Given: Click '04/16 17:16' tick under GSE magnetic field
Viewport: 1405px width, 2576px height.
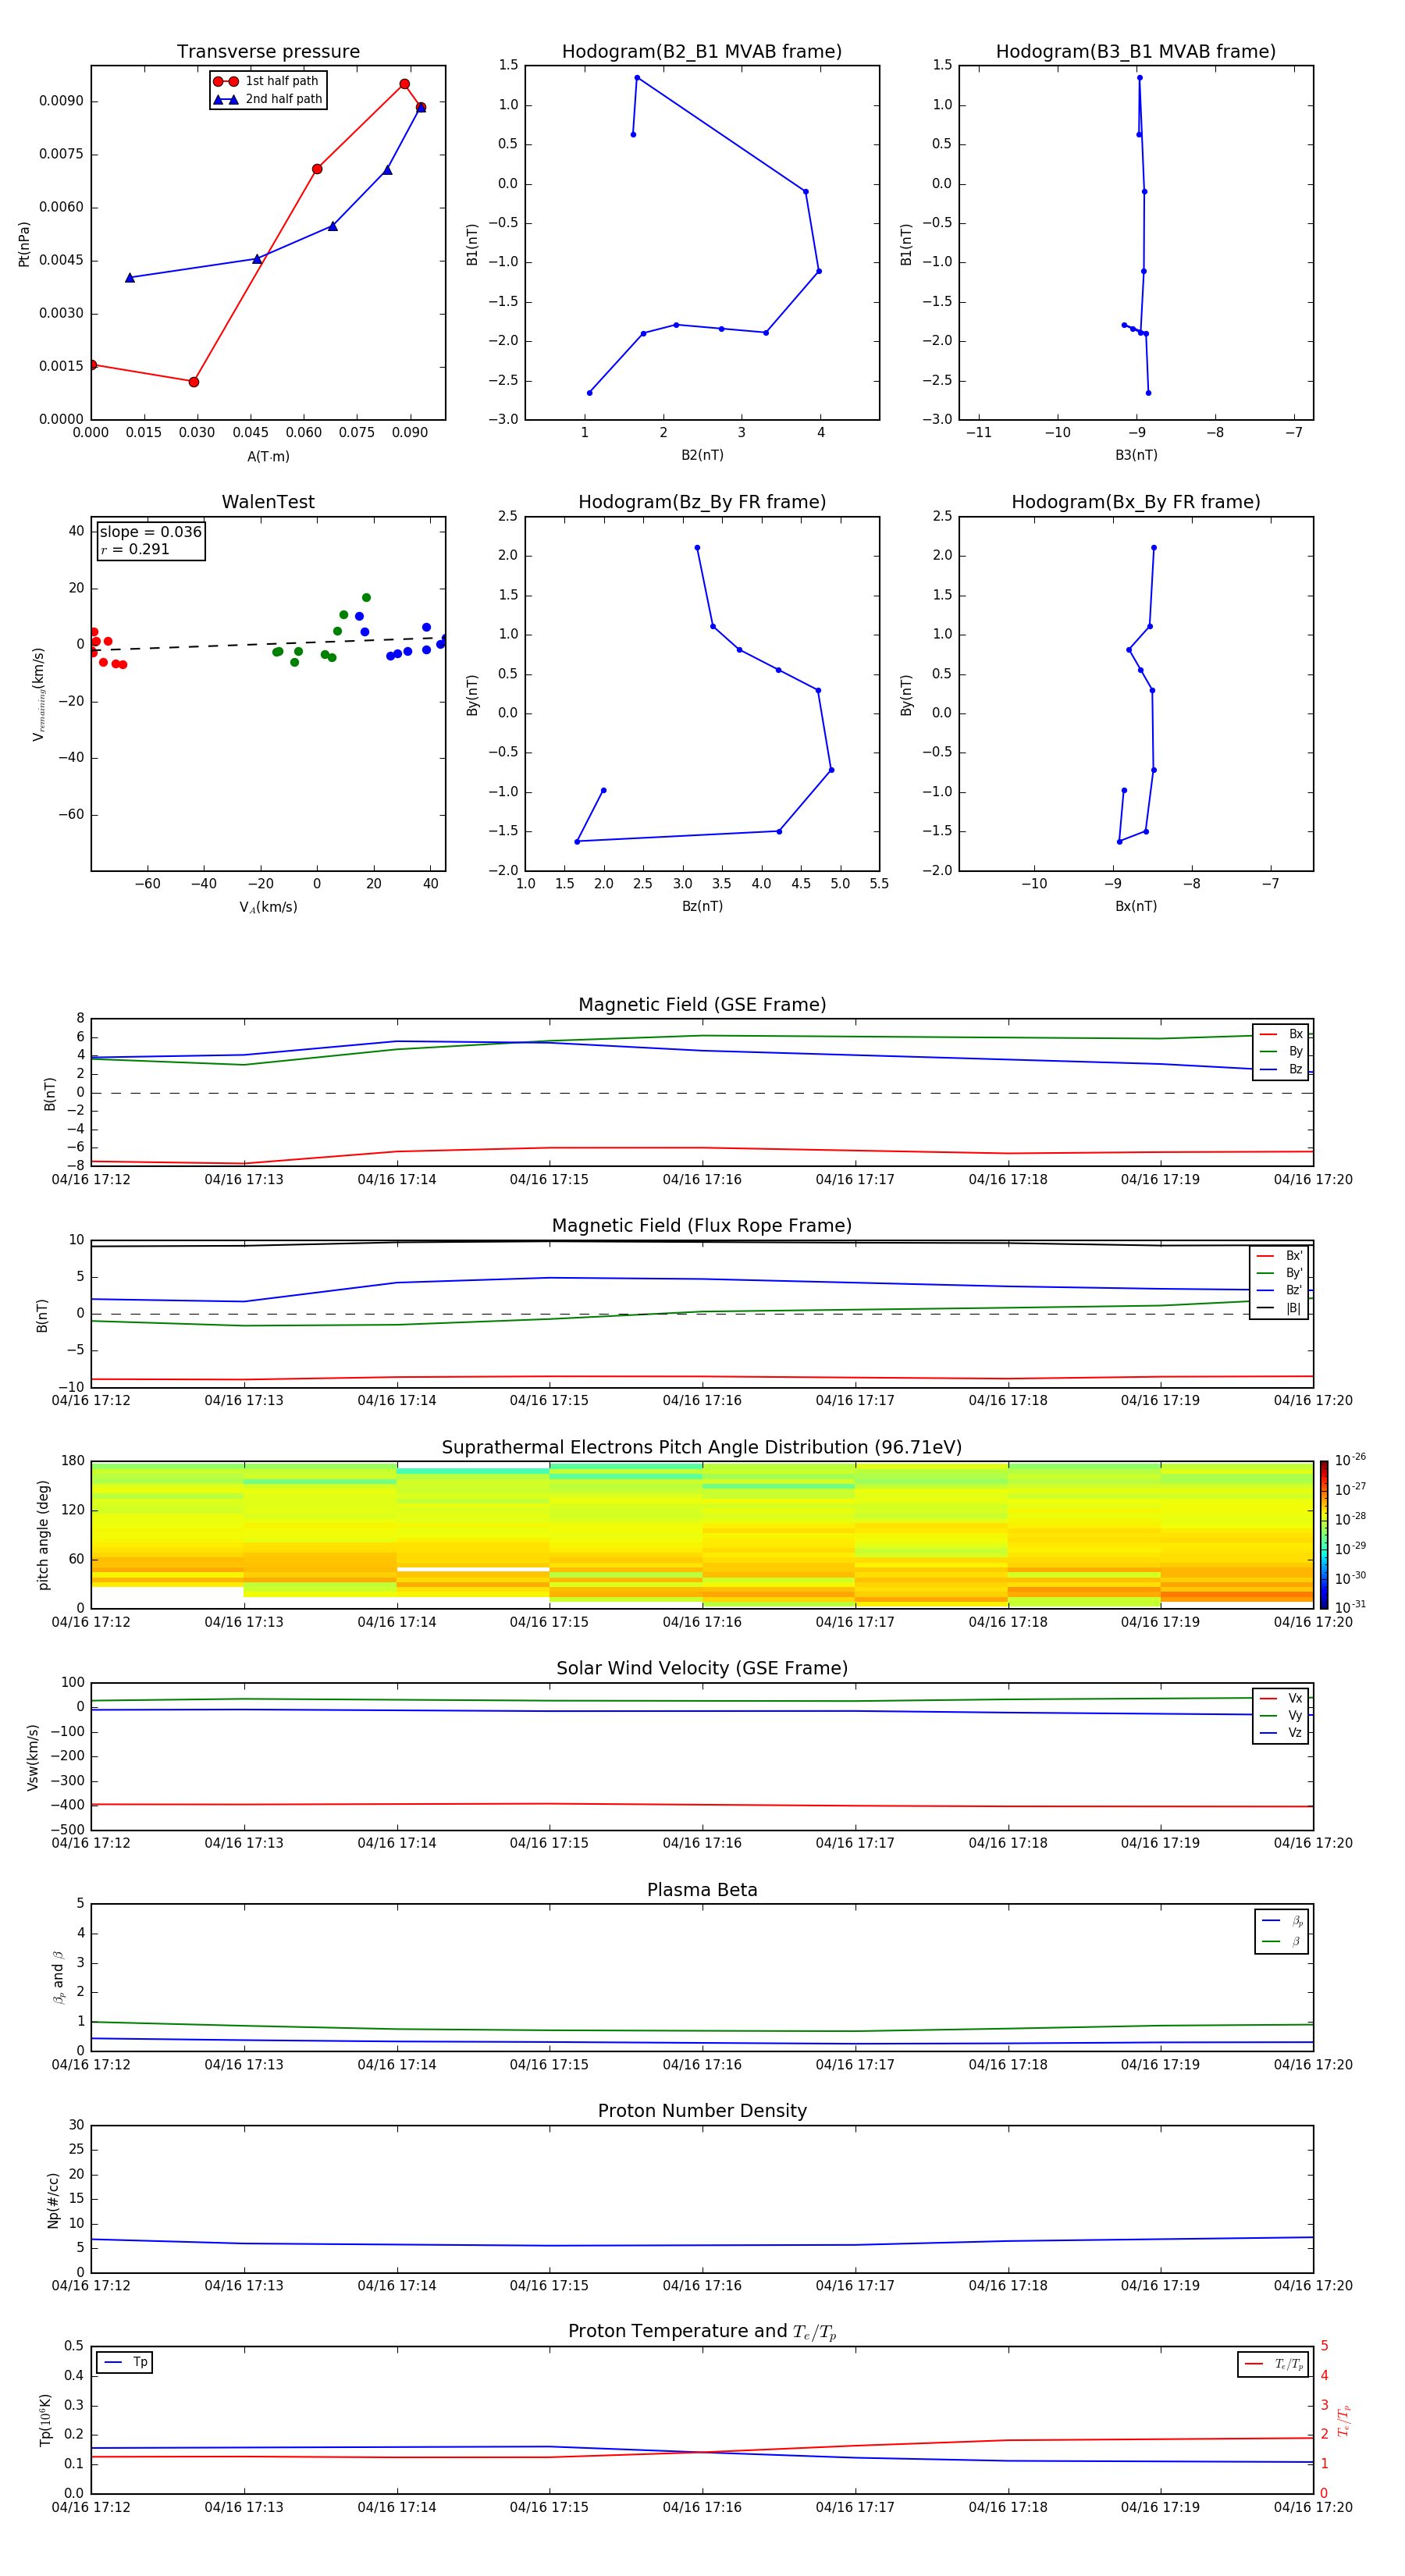Looking at the screenshot, I should click(x=702, y=1180).
